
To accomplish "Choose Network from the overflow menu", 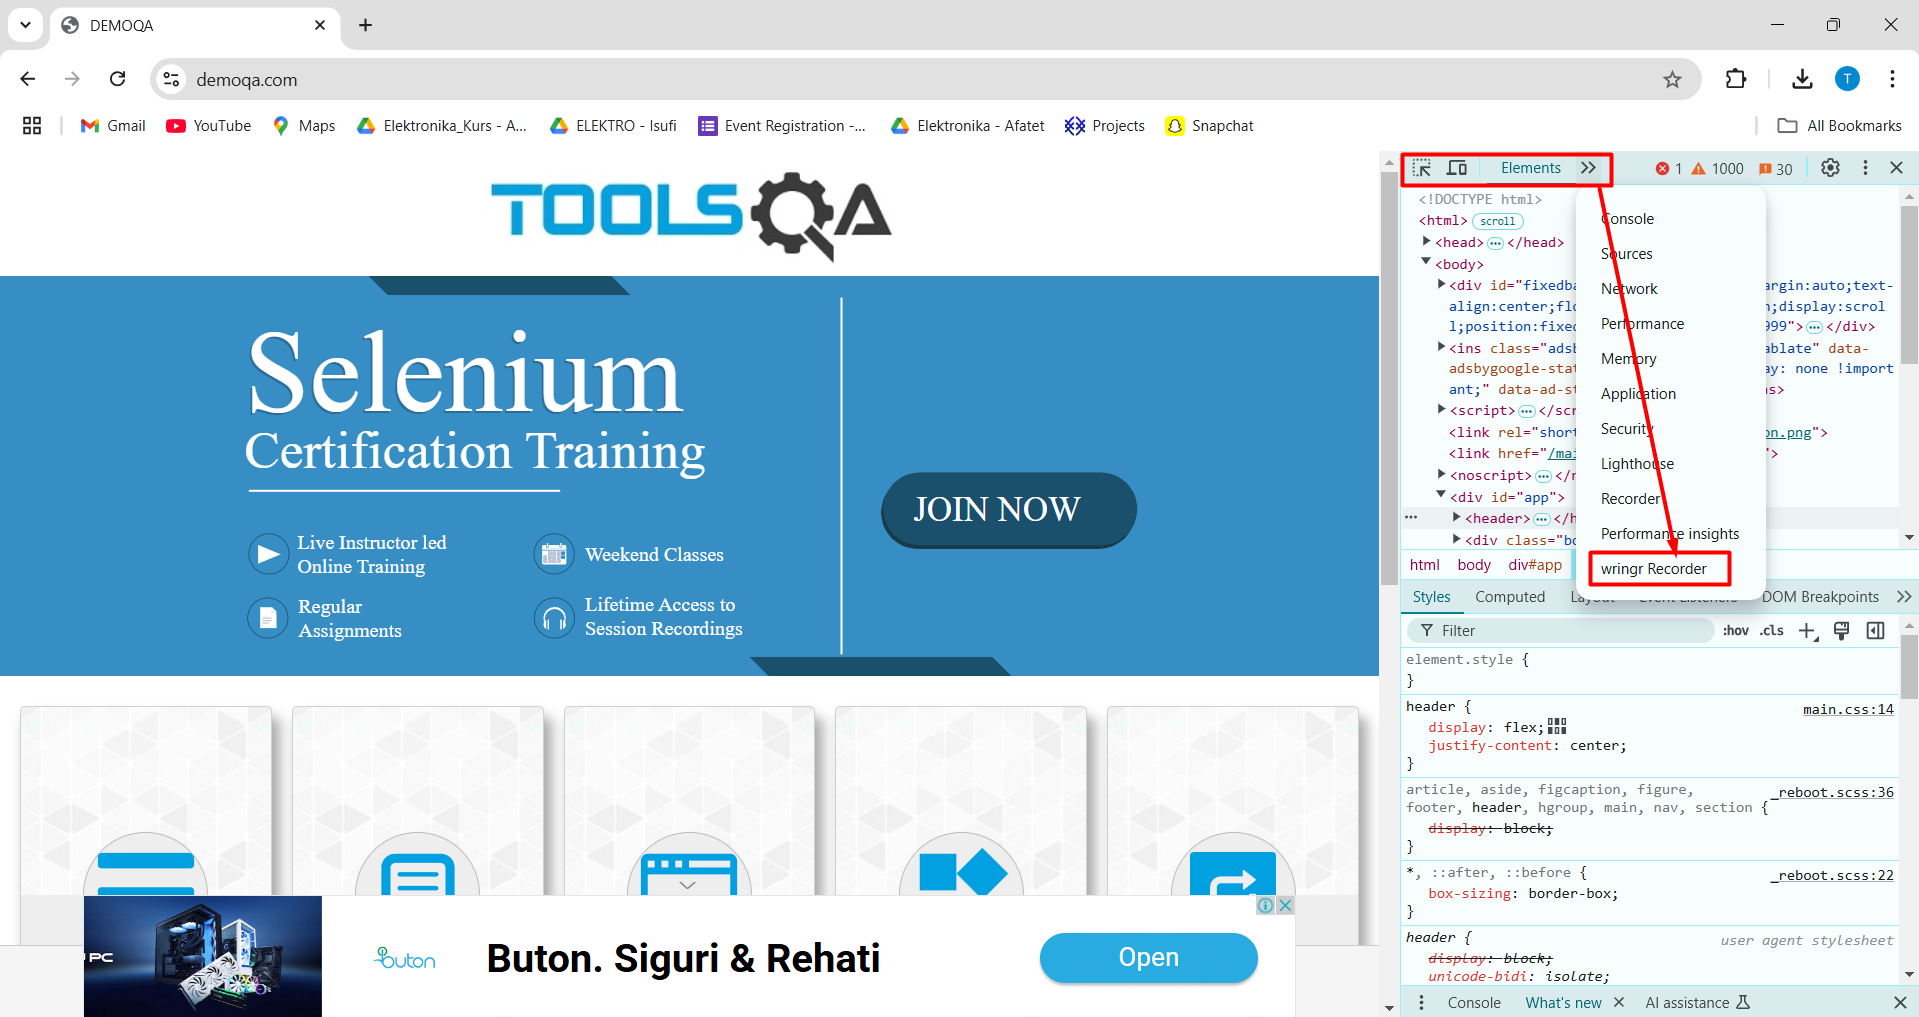I will (x=1629, y=289).
